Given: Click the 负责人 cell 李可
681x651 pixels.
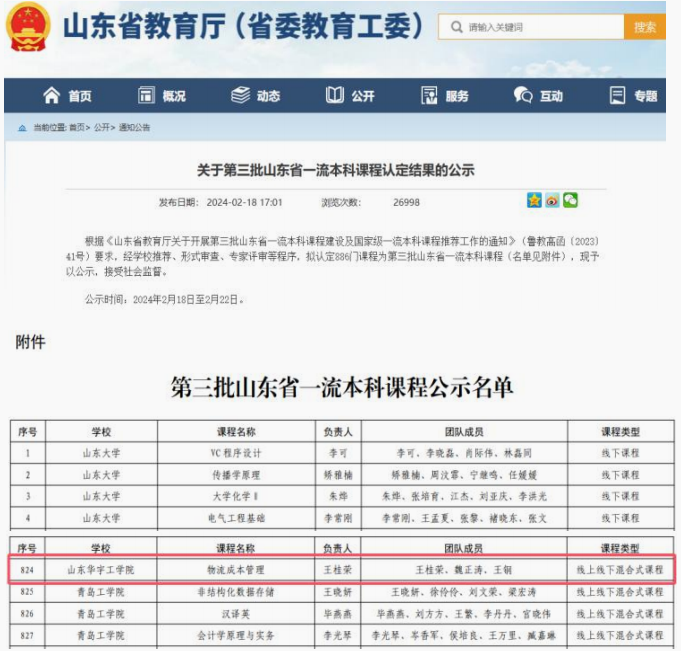Looking at the screenshot, I should point(338,453).
